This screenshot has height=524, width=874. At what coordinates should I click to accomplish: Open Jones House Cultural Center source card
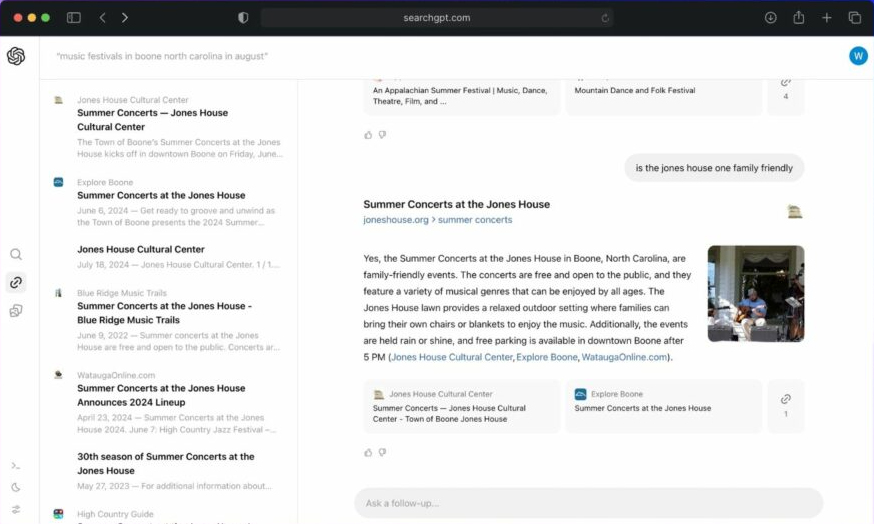point(462,406)
